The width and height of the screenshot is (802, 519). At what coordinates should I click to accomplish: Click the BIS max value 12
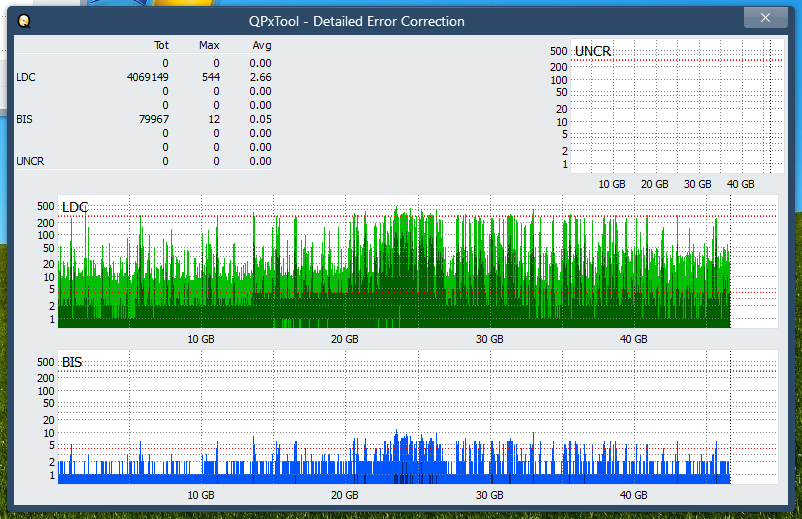pos(214,119)
